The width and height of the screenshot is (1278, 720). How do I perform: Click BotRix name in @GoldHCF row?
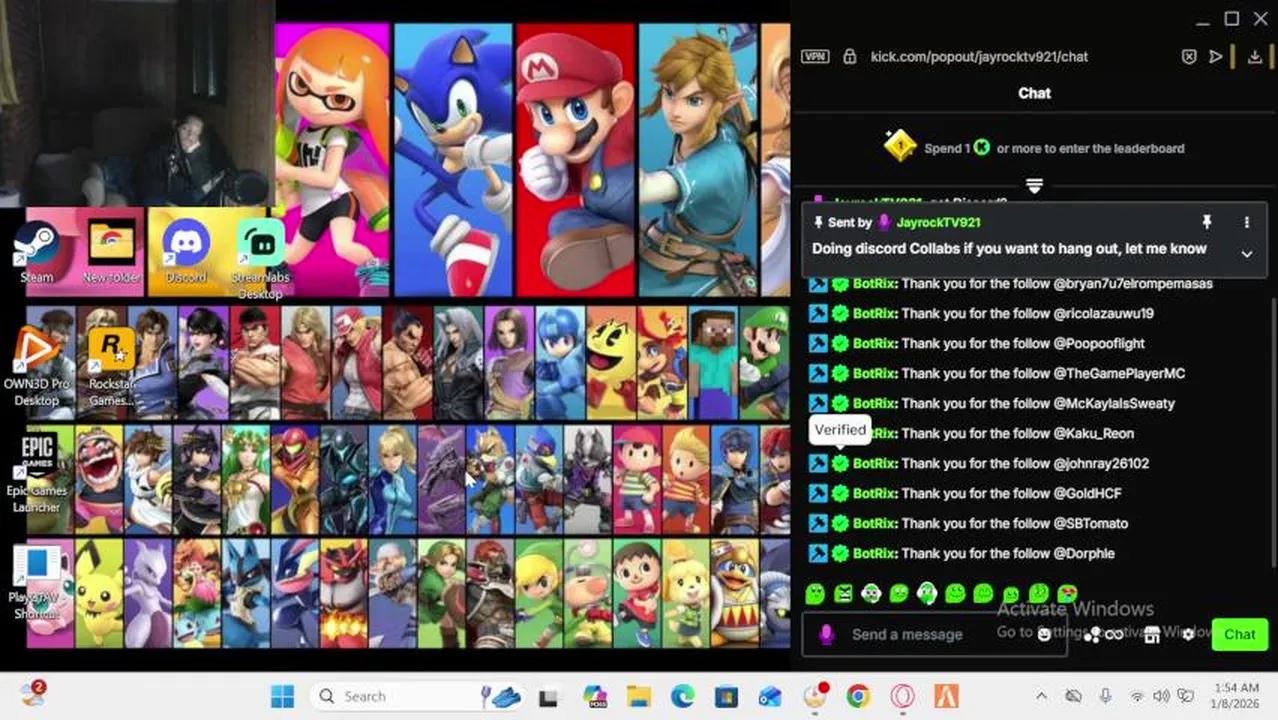pos(874,493)
